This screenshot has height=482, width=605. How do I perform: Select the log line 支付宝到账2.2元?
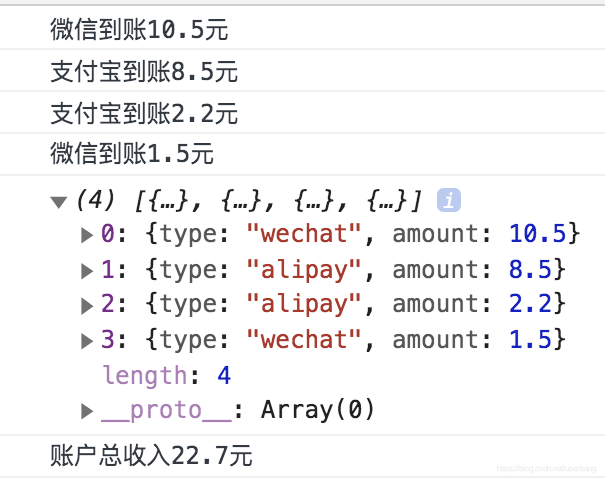pos(144,113)
